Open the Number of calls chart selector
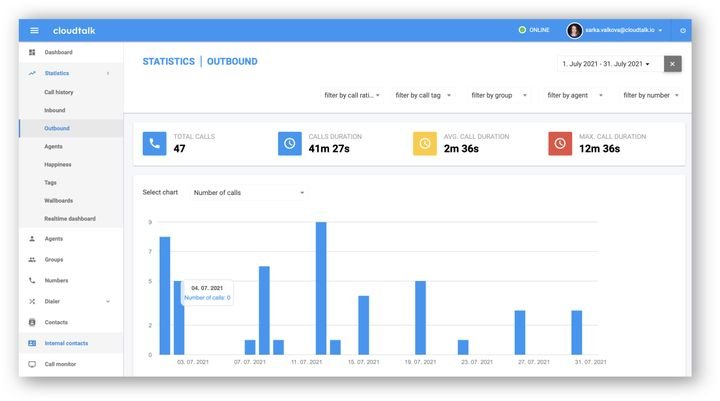 248,192
